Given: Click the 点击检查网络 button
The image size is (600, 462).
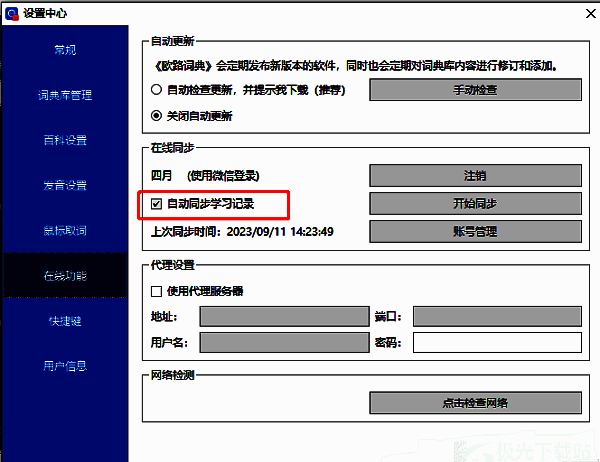Looking at the screenshot, I should click(x=475, y=403).
